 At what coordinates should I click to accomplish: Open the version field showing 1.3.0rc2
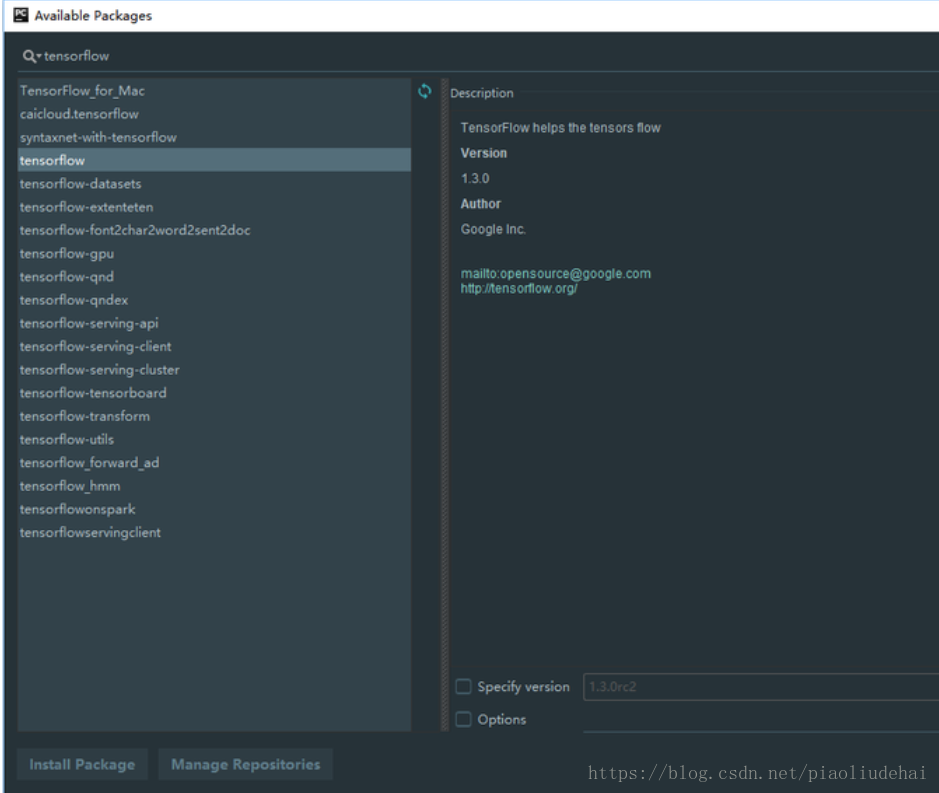point(761,686)
